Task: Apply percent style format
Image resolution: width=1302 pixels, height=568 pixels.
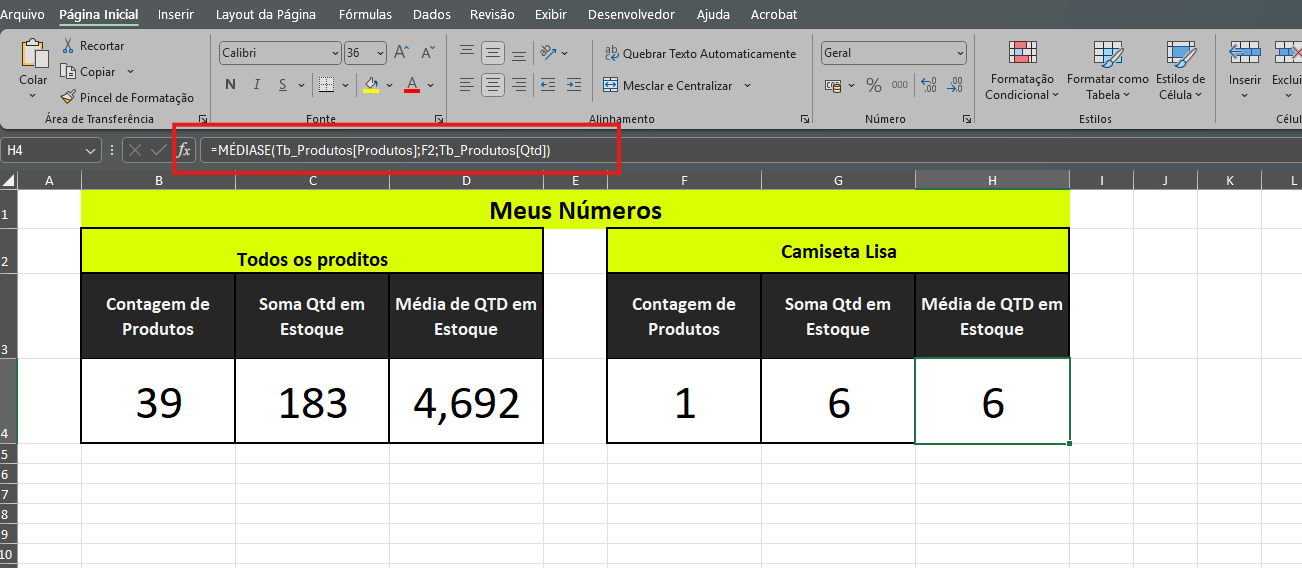Action: (x=874, y=85)
